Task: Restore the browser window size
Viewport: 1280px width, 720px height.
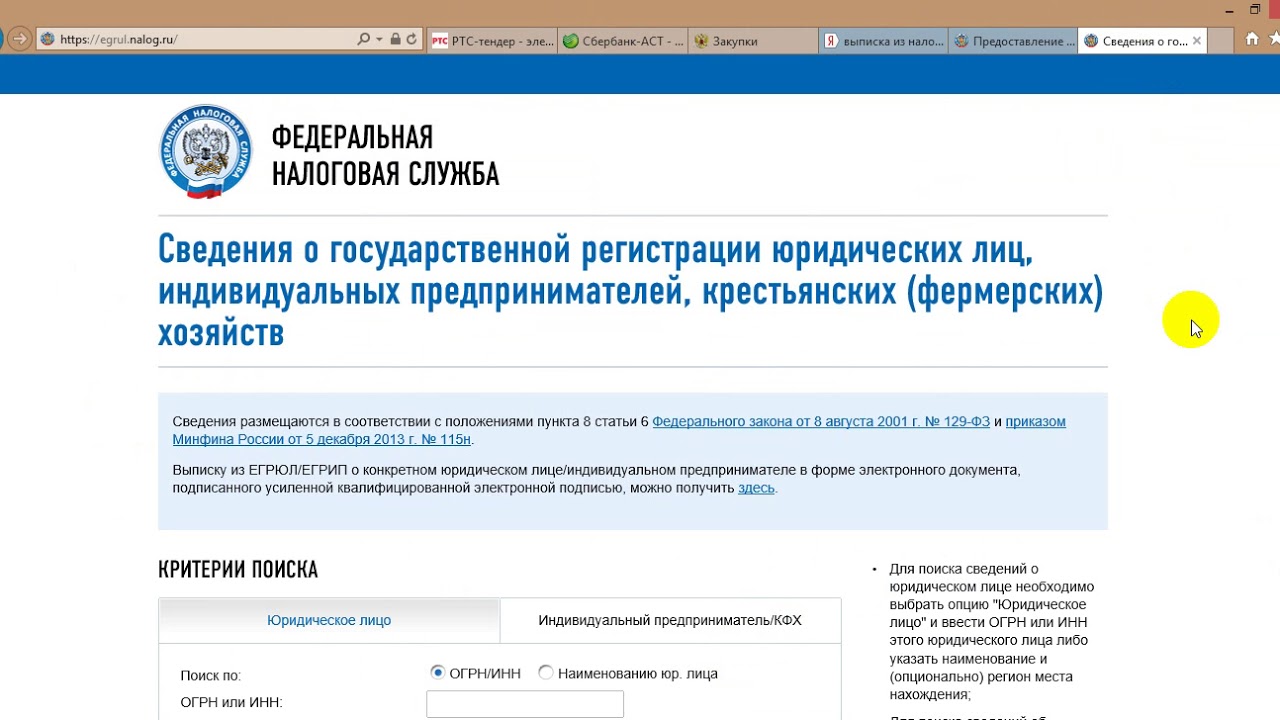Action: (x=1255, y=10)
